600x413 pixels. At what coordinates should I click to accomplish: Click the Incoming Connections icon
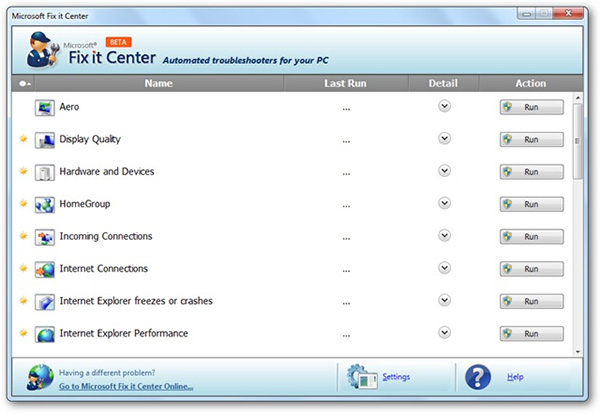[45, 237]
